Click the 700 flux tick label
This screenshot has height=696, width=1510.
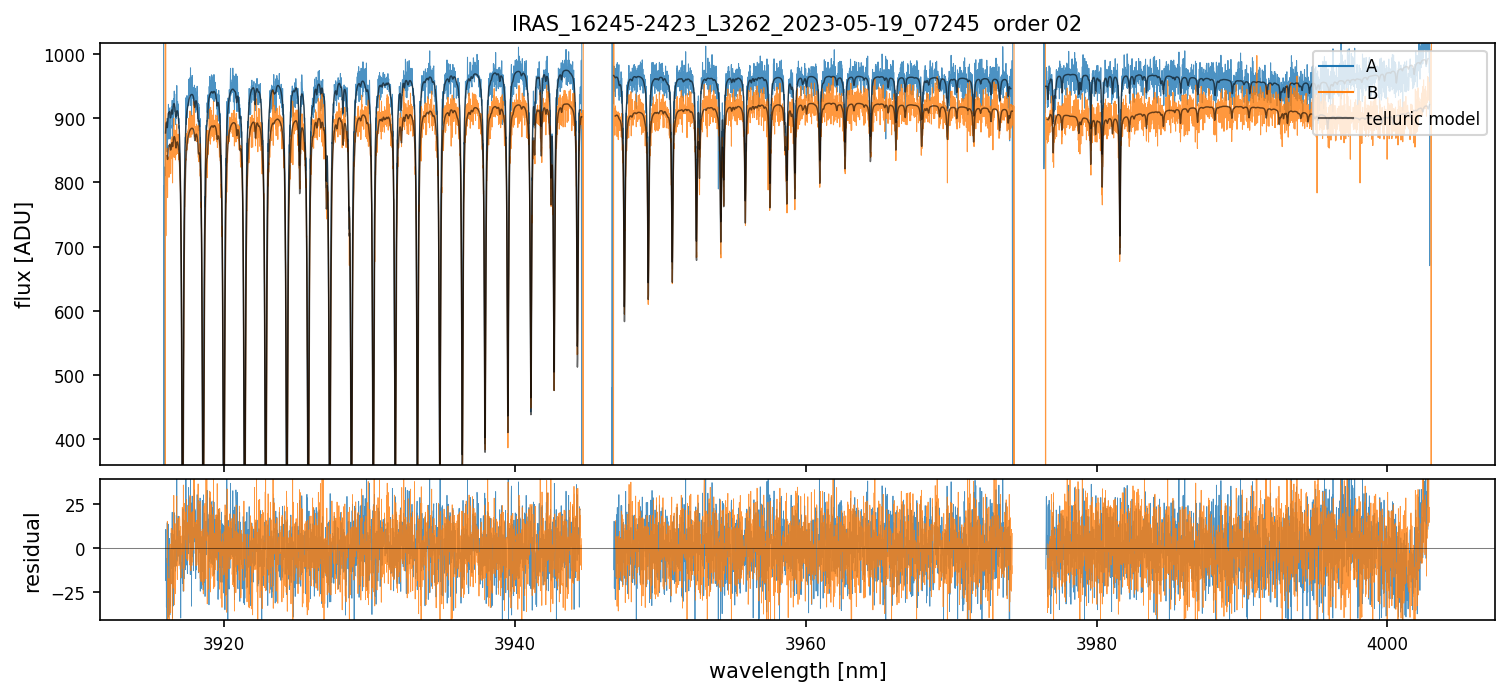[x=75, y=247]
